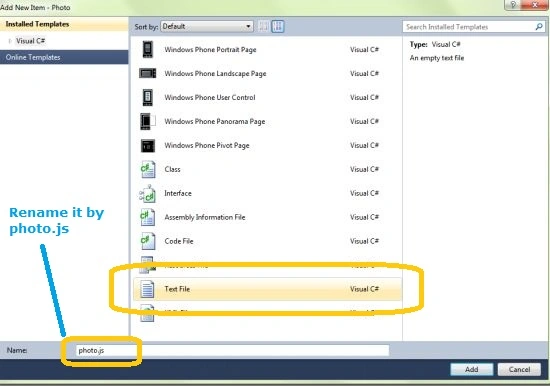550x386 pixels.
Task: Select the 'Code File' template label
Action: click(x=179, y=241)
